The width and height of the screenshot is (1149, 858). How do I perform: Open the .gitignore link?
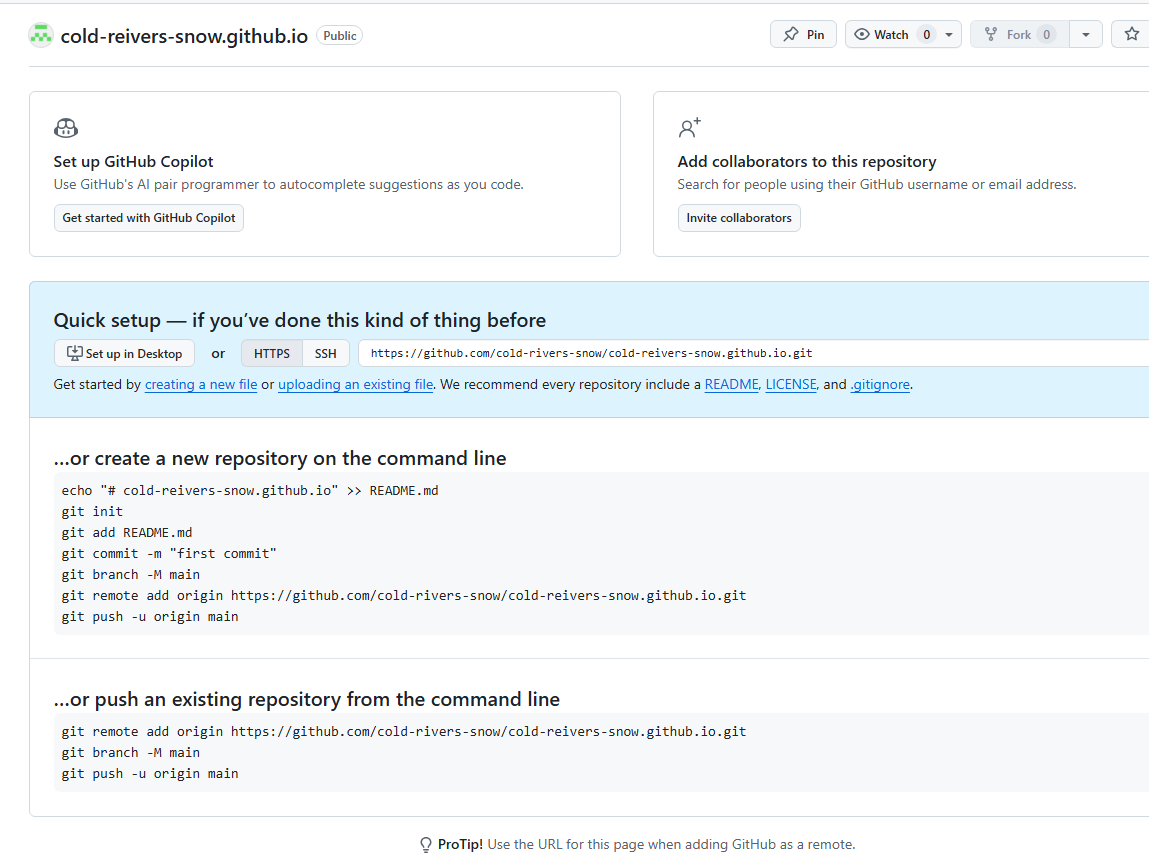point(880,385)
